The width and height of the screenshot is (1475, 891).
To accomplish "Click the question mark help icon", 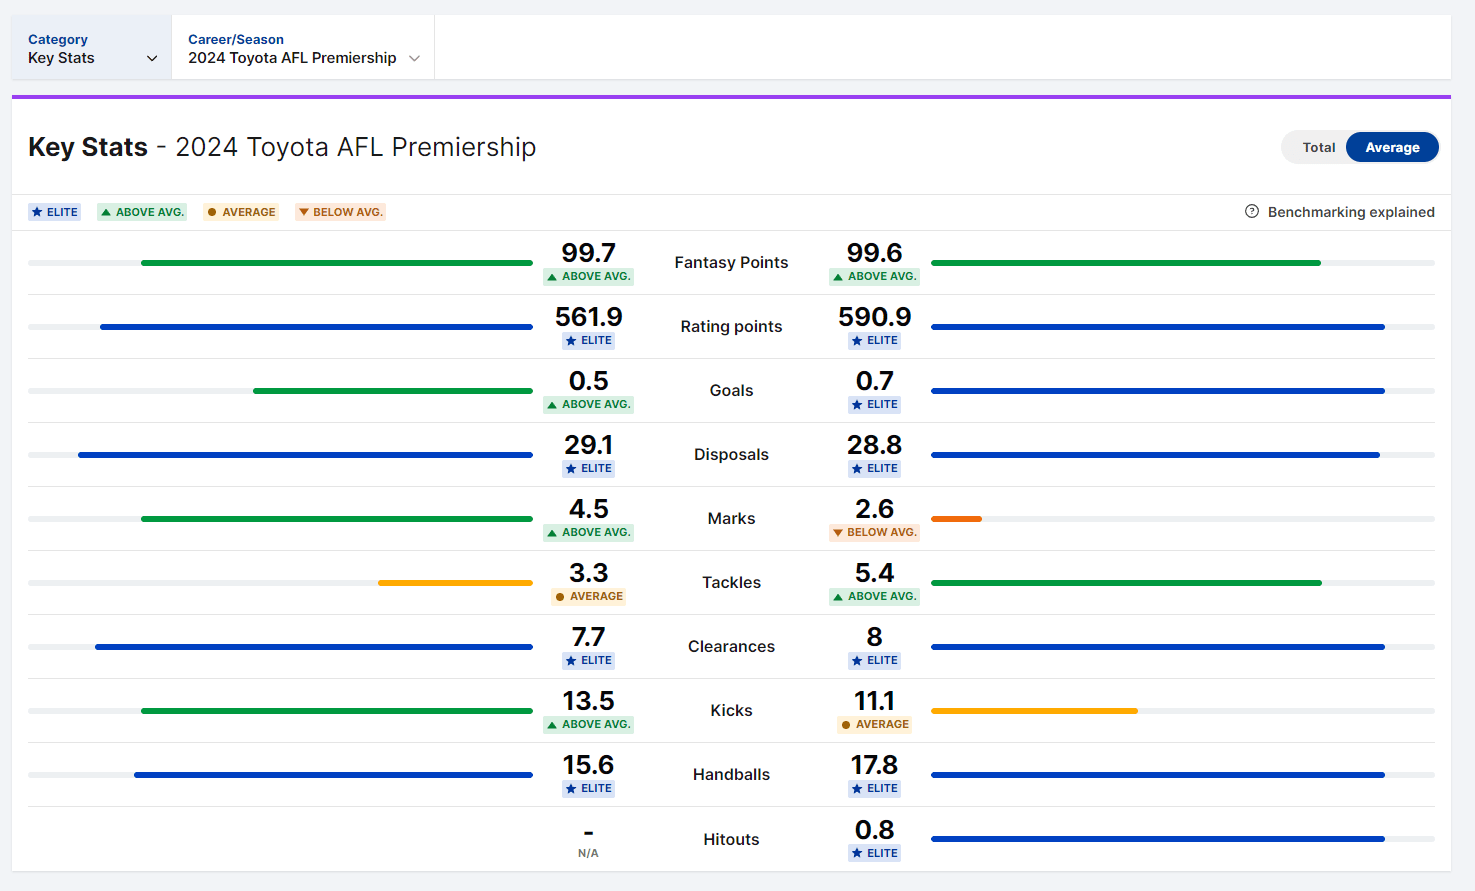I will click(x=1251, y=211).
